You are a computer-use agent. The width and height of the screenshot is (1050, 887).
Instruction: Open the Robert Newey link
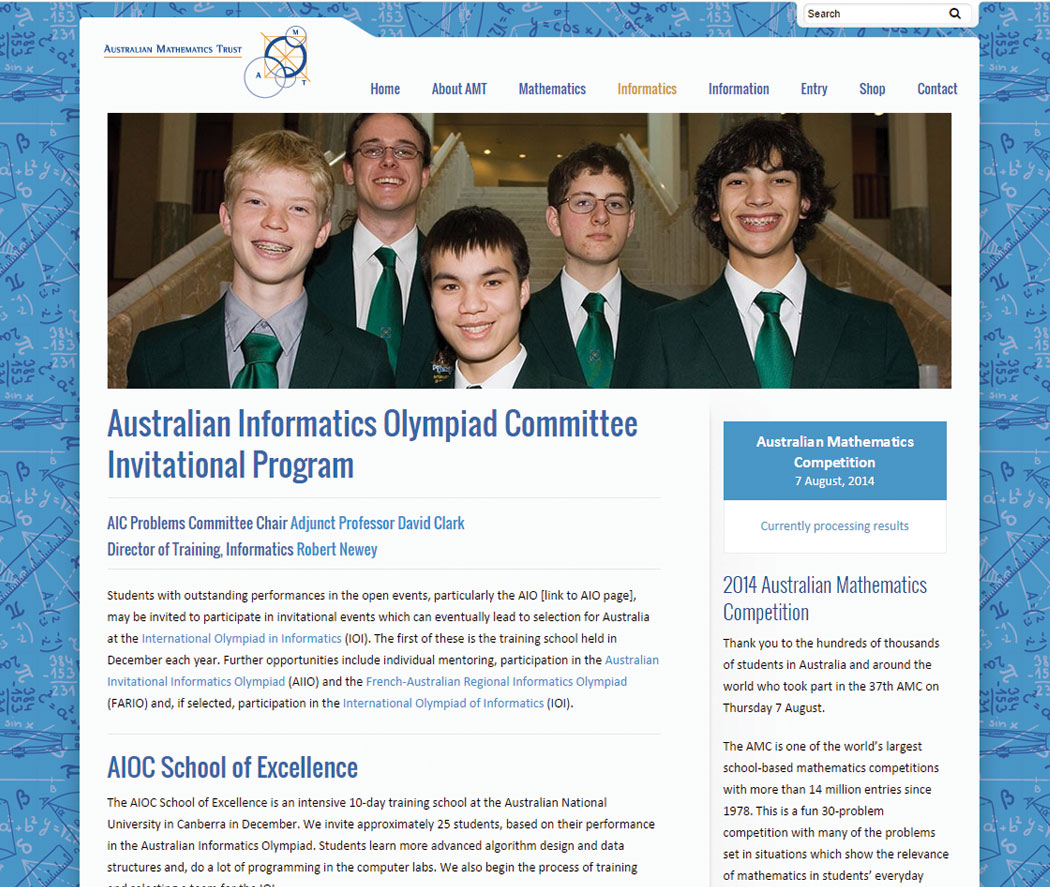pos(337,549)
